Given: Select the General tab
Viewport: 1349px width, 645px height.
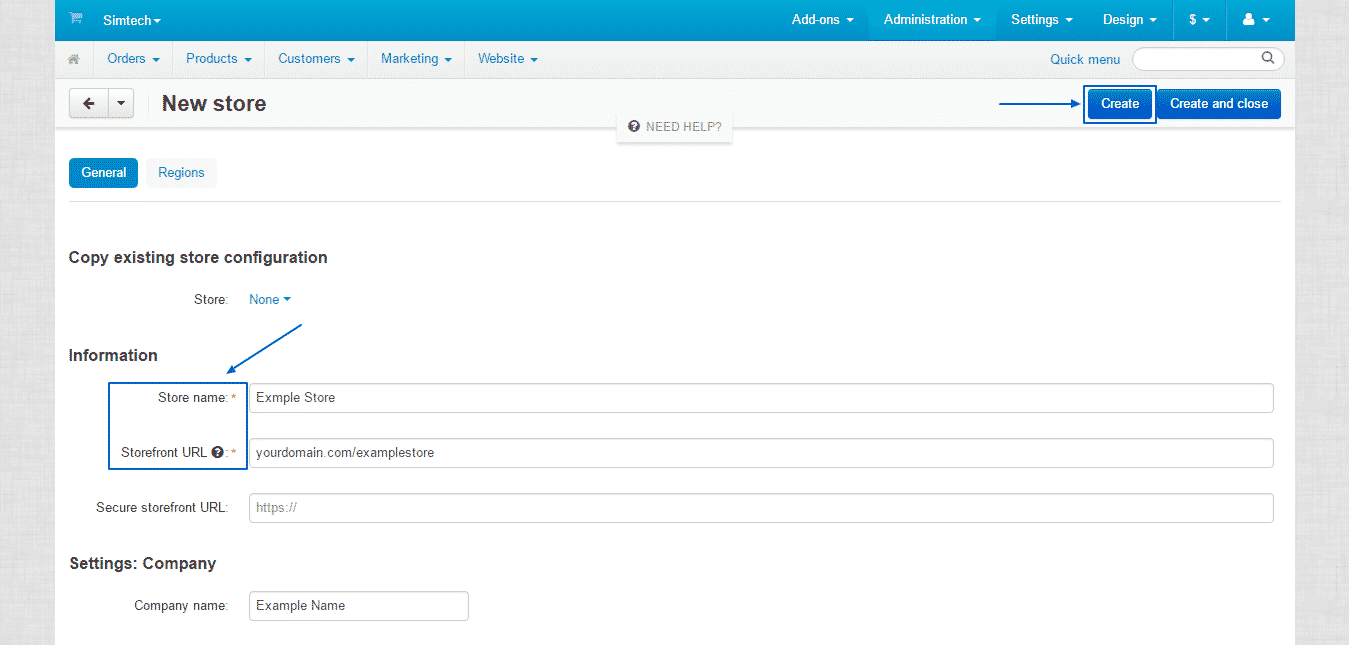Looking at the screenshot, I should pyautogui.click(x=103, y=173).
